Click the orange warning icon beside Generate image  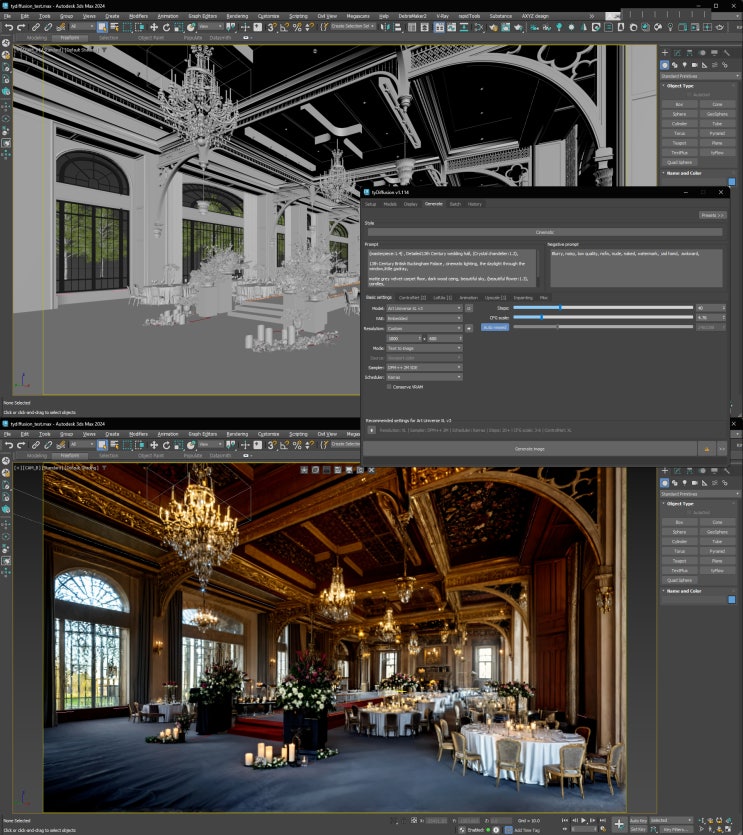pyautogui.click(x=707, y=449)
